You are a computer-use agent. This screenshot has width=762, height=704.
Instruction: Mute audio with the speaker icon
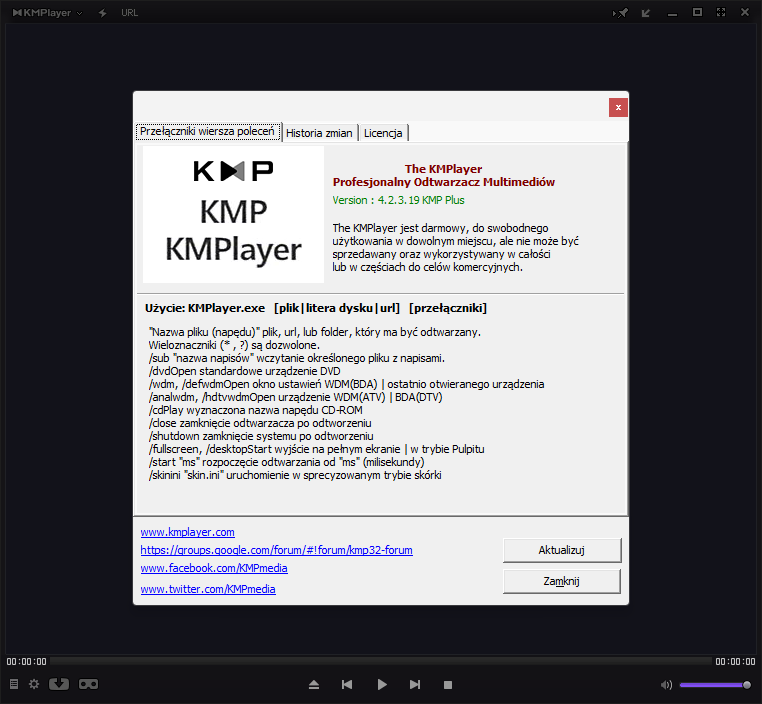click(x=666, y=685)
